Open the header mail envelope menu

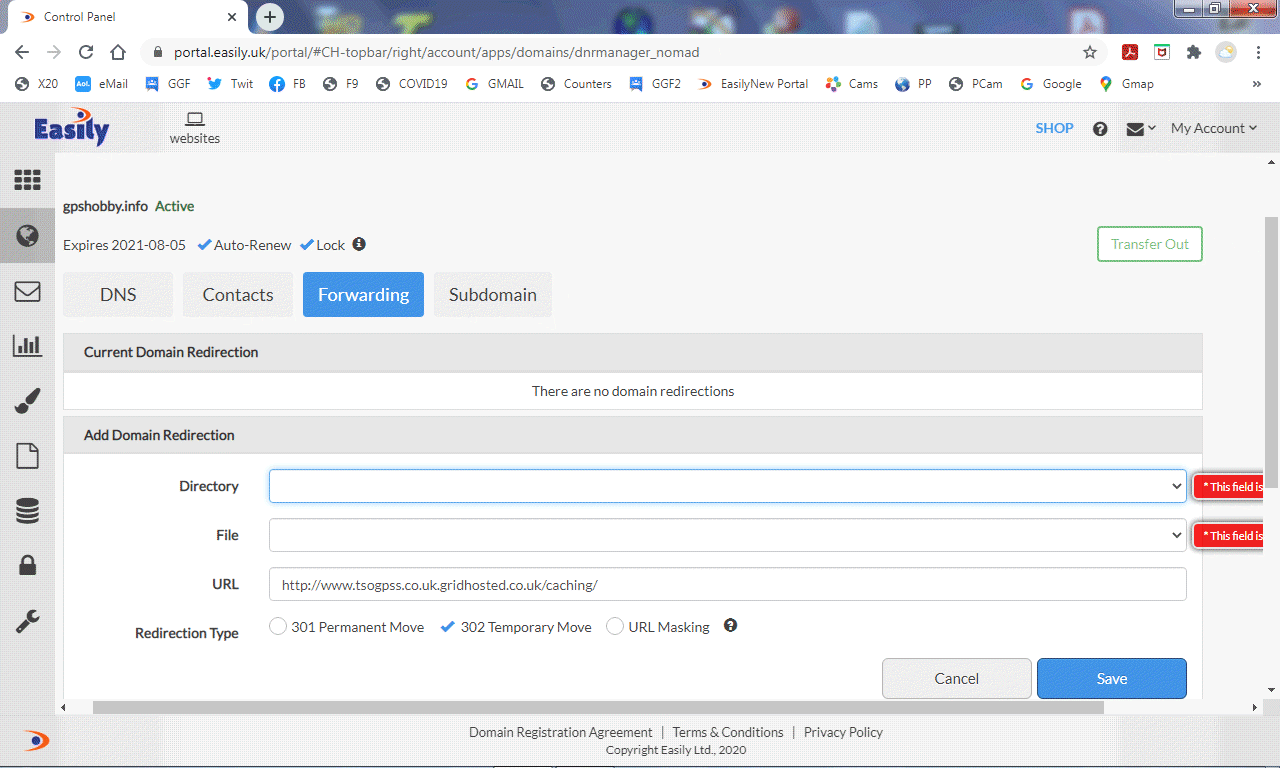pyautogui.click(x=1141, y=129)
